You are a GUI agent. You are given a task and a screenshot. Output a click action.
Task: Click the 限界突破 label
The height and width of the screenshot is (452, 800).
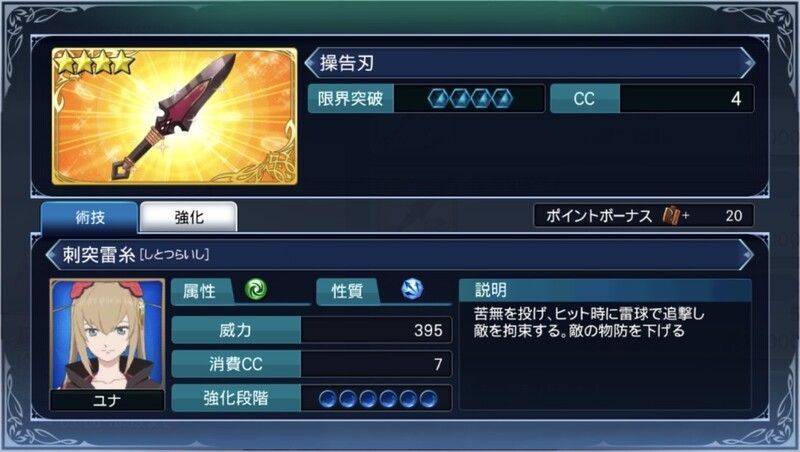pyautogui.click(x=351, y=98)
